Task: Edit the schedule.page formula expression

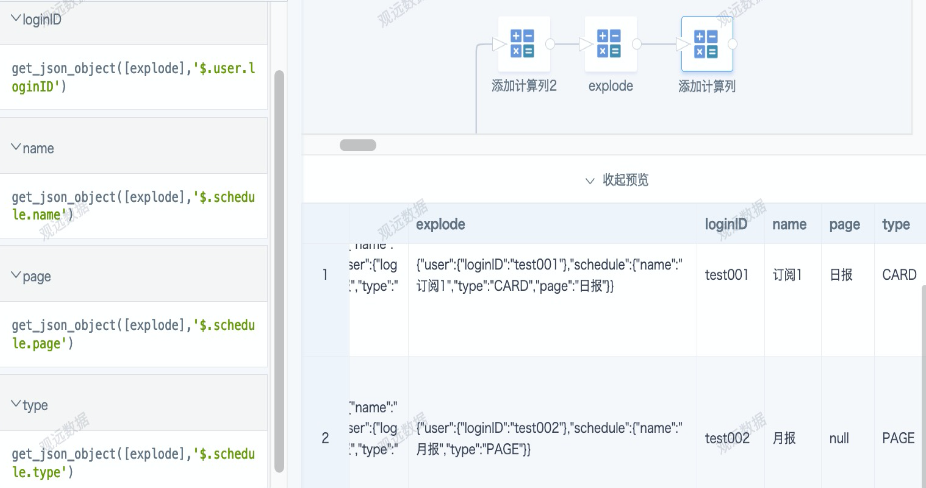Action: [x=133, y=334]
